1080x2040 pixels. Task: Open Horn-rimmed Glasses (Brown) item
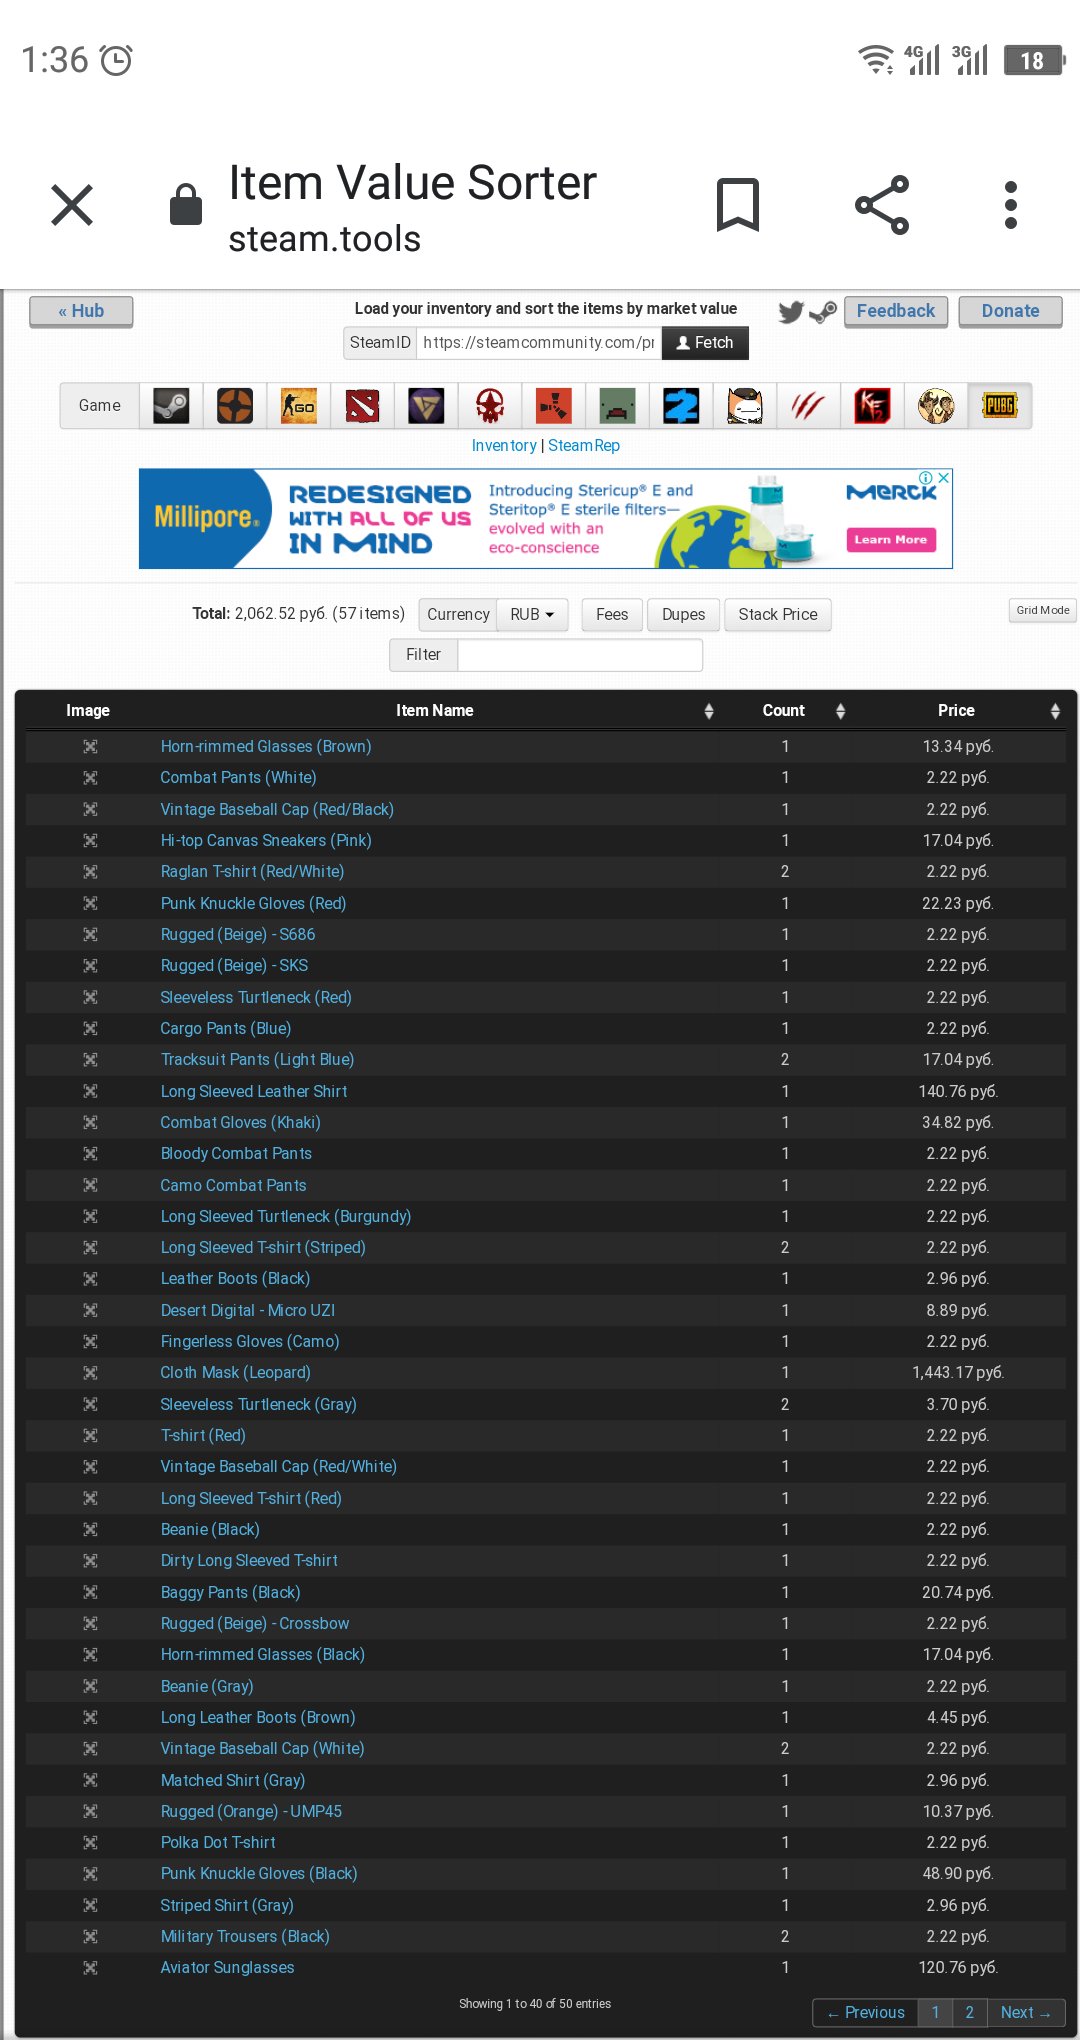(266, 746)
